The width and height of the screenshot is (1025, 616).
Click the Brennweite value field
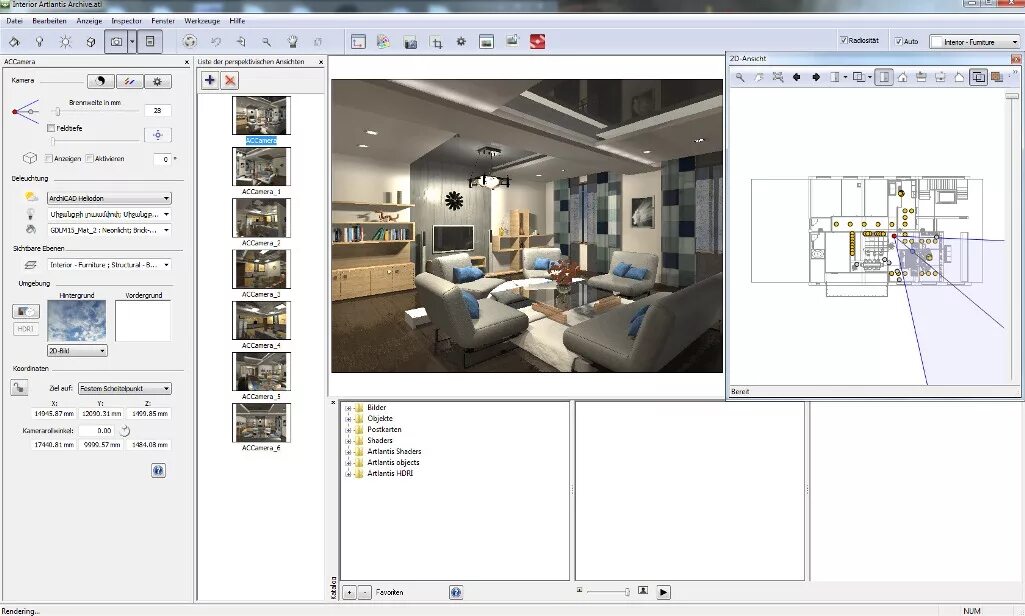tap(158, 111)
